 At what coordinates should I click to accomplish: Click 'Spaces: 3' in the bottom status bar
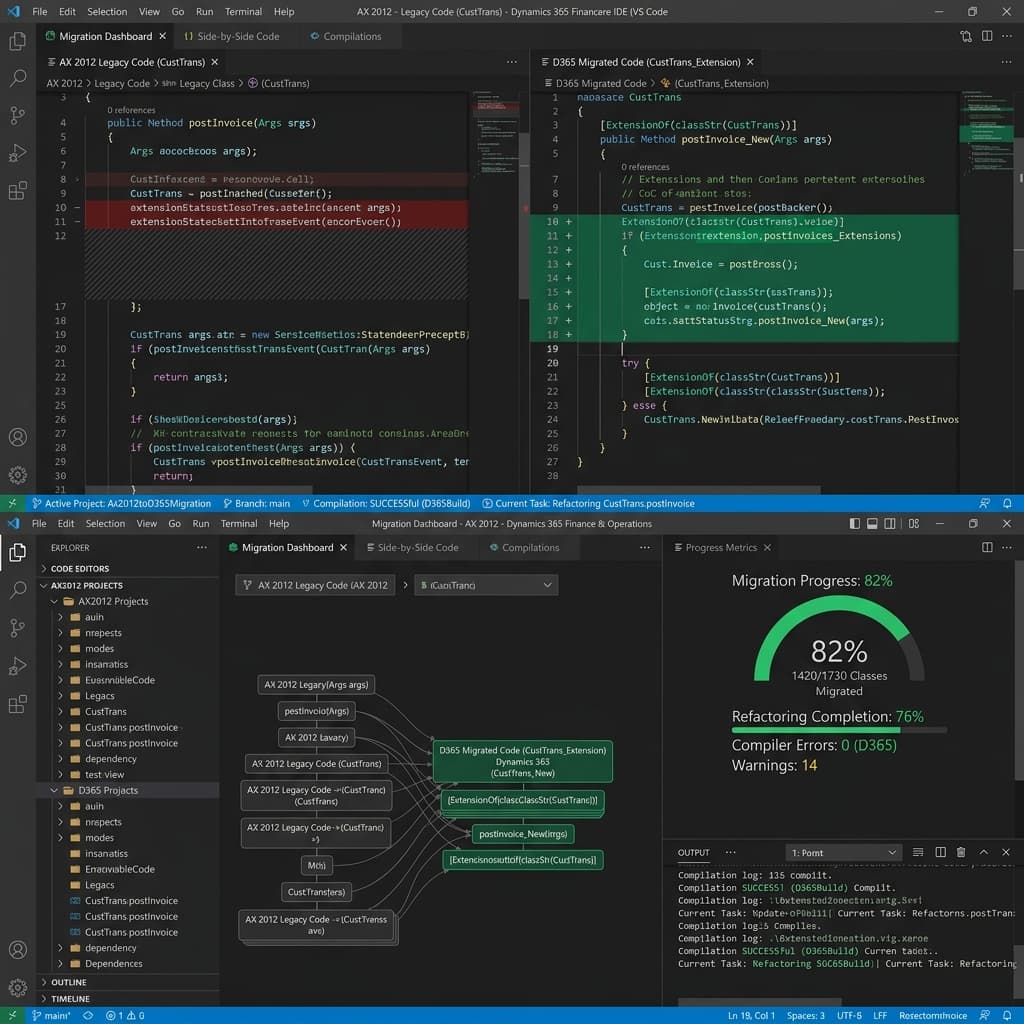805,1016
